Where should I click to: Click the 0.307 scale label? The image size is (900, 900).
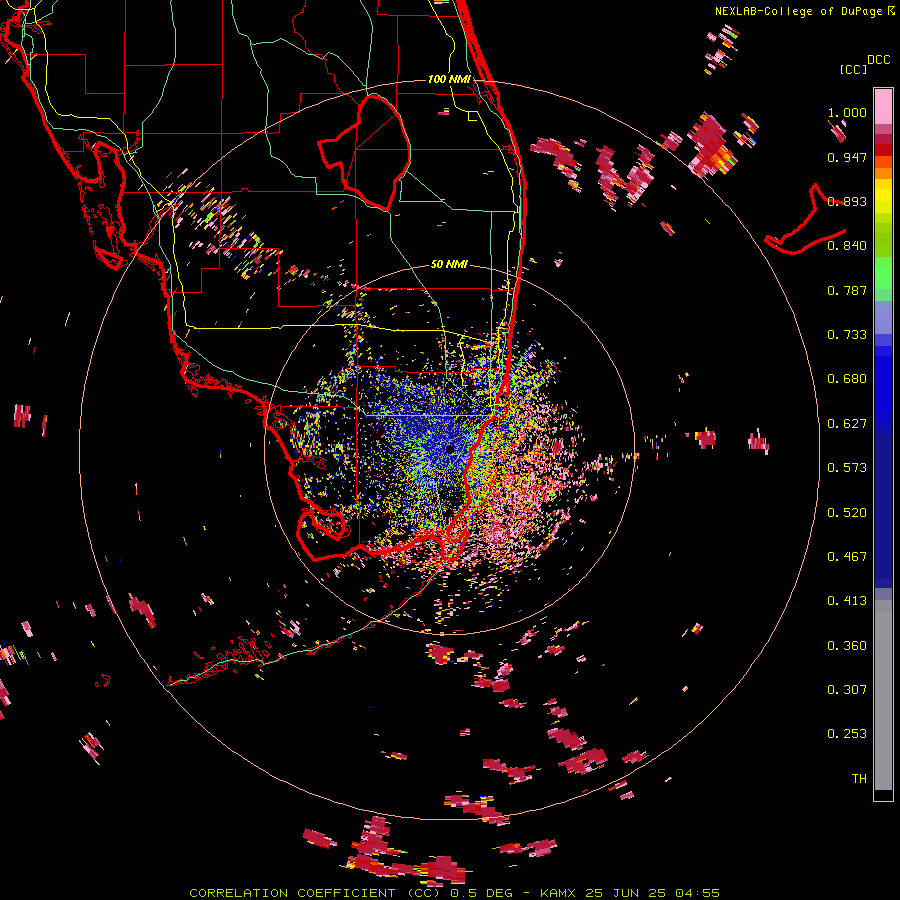point(847,690)
